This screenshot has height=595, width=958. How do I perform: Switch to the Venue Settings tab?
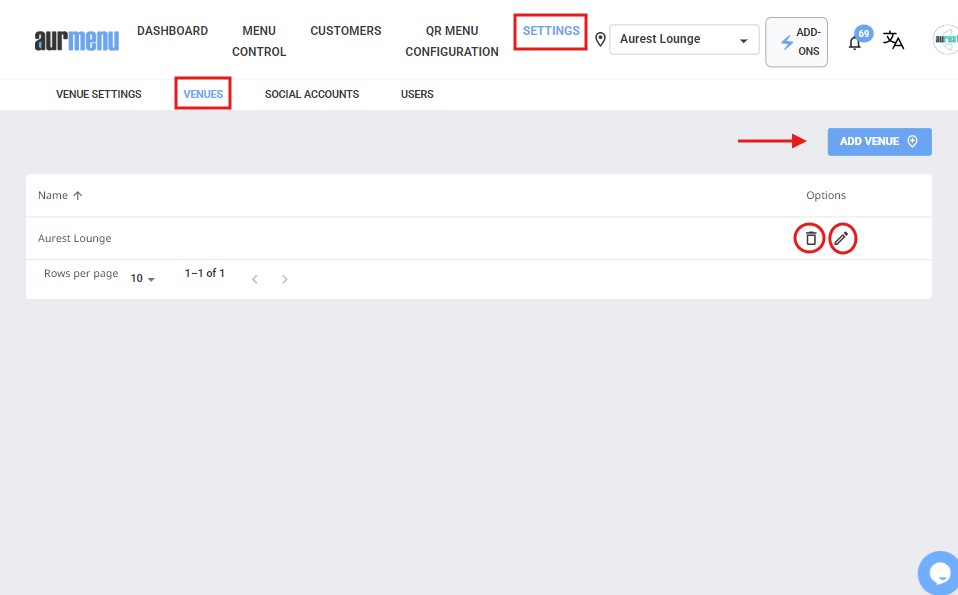(99, 94)
